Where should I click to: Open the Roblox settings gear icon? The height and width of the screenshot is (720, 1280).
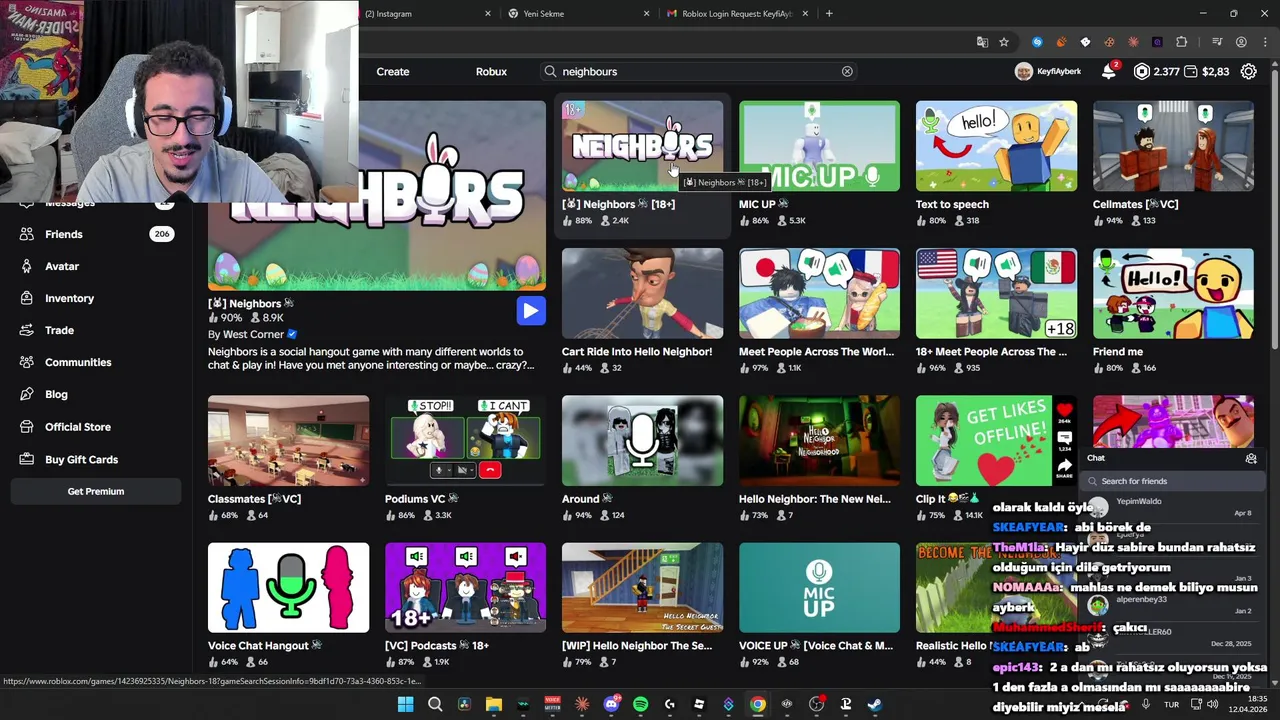pyautogui.click(x=1248, y=71)
